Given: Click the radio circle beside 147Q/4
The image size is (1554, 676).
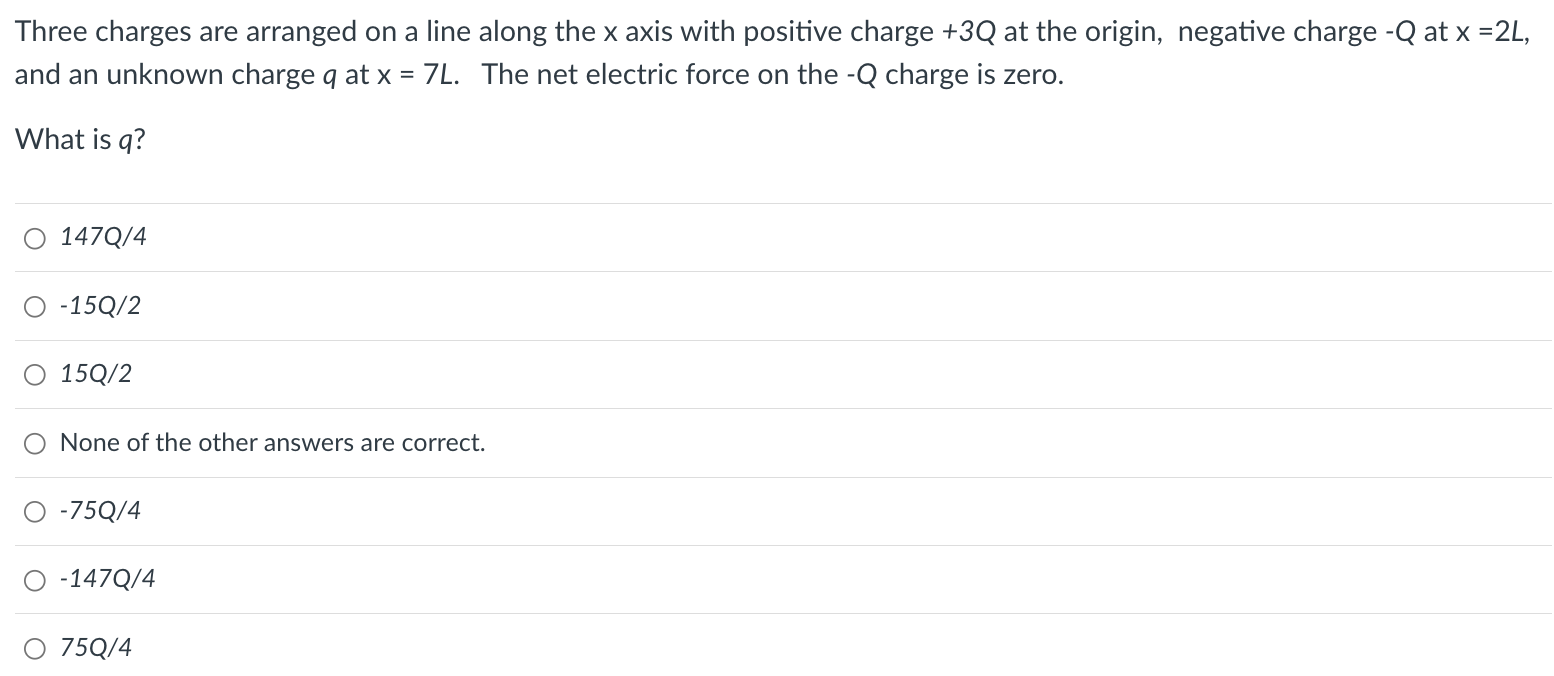Looking at the screenshot, I should [x=35, y=237].
